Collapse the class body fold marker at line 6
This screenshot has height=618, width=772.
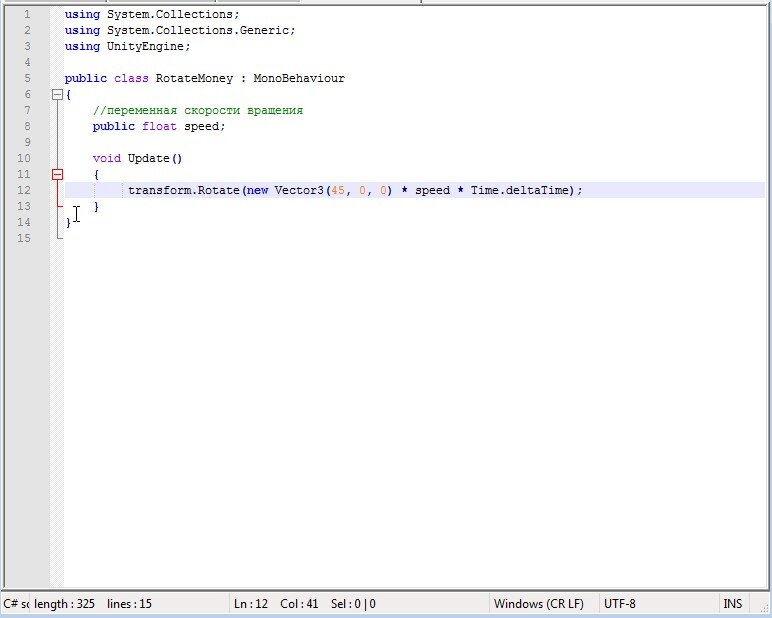(58, 95)
